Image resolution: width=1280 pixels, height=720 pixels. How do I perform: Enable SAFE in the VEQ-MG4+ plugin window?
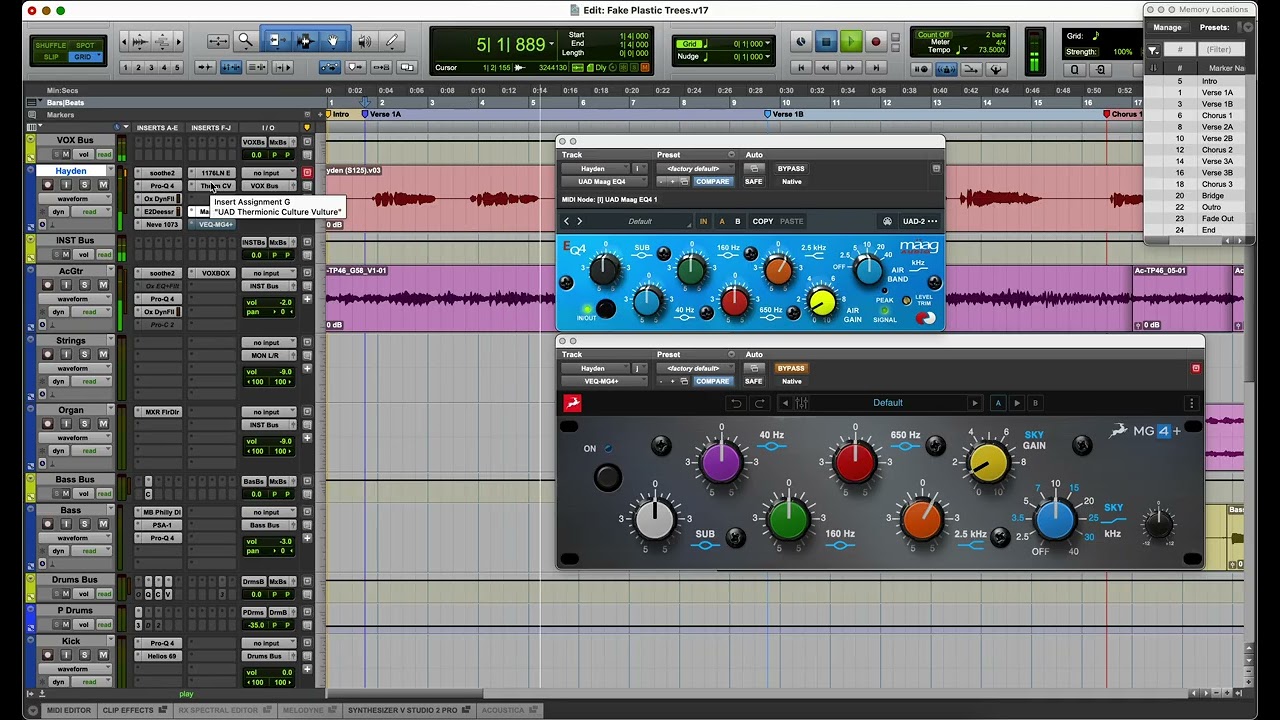click(x=753, y=381)
